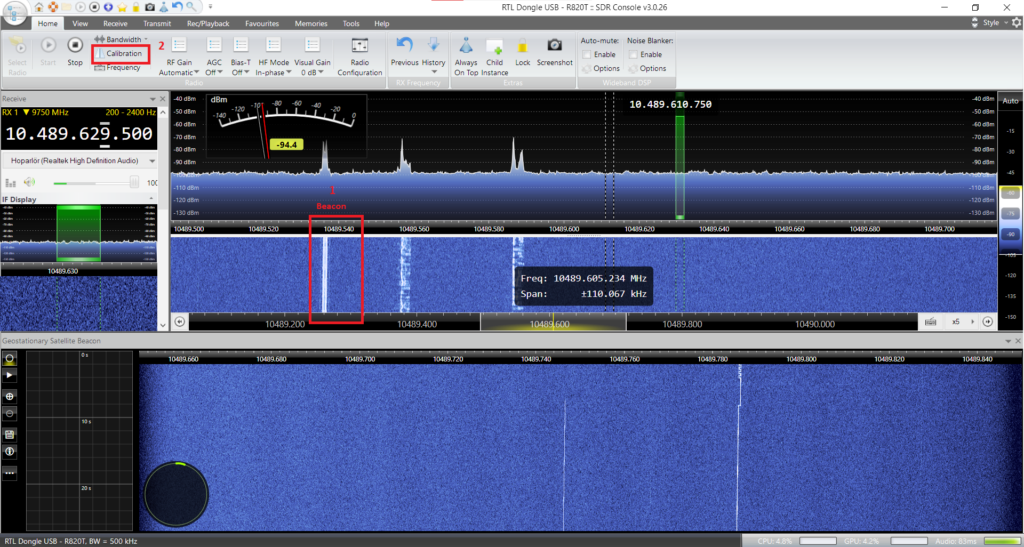The width and height of the screenshot is (1024, 547).
Task: Open the Memories ribbon tab
Action: 310,22
